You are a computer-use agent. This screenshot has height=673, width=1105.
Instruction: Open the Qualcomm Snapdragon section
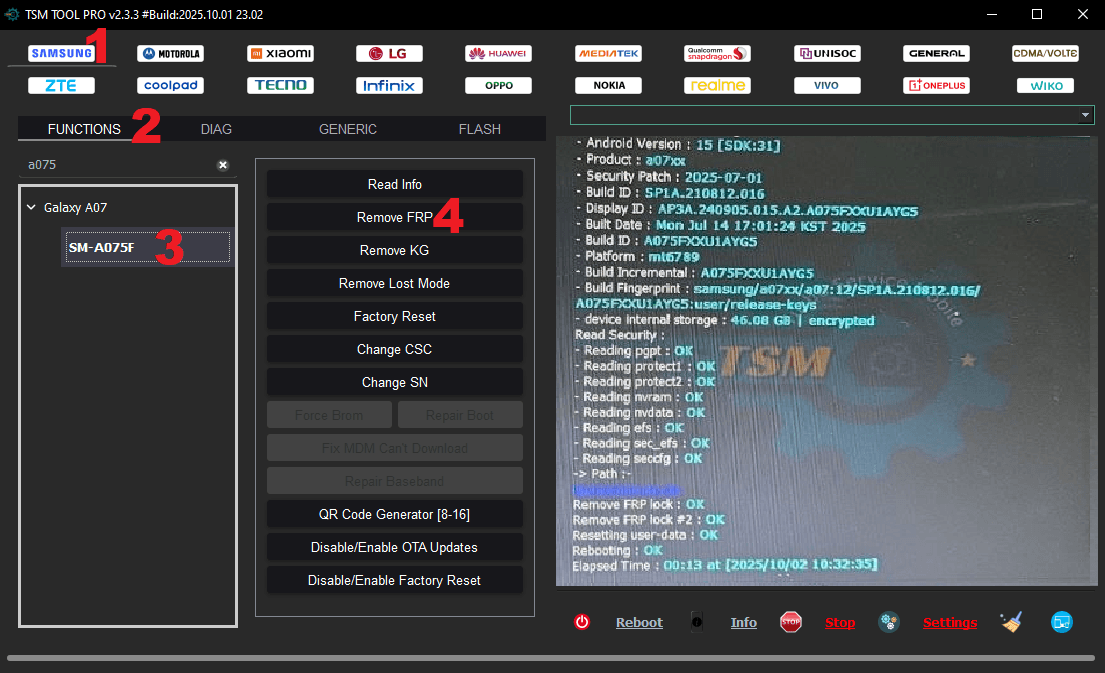(x=717, y=53)
